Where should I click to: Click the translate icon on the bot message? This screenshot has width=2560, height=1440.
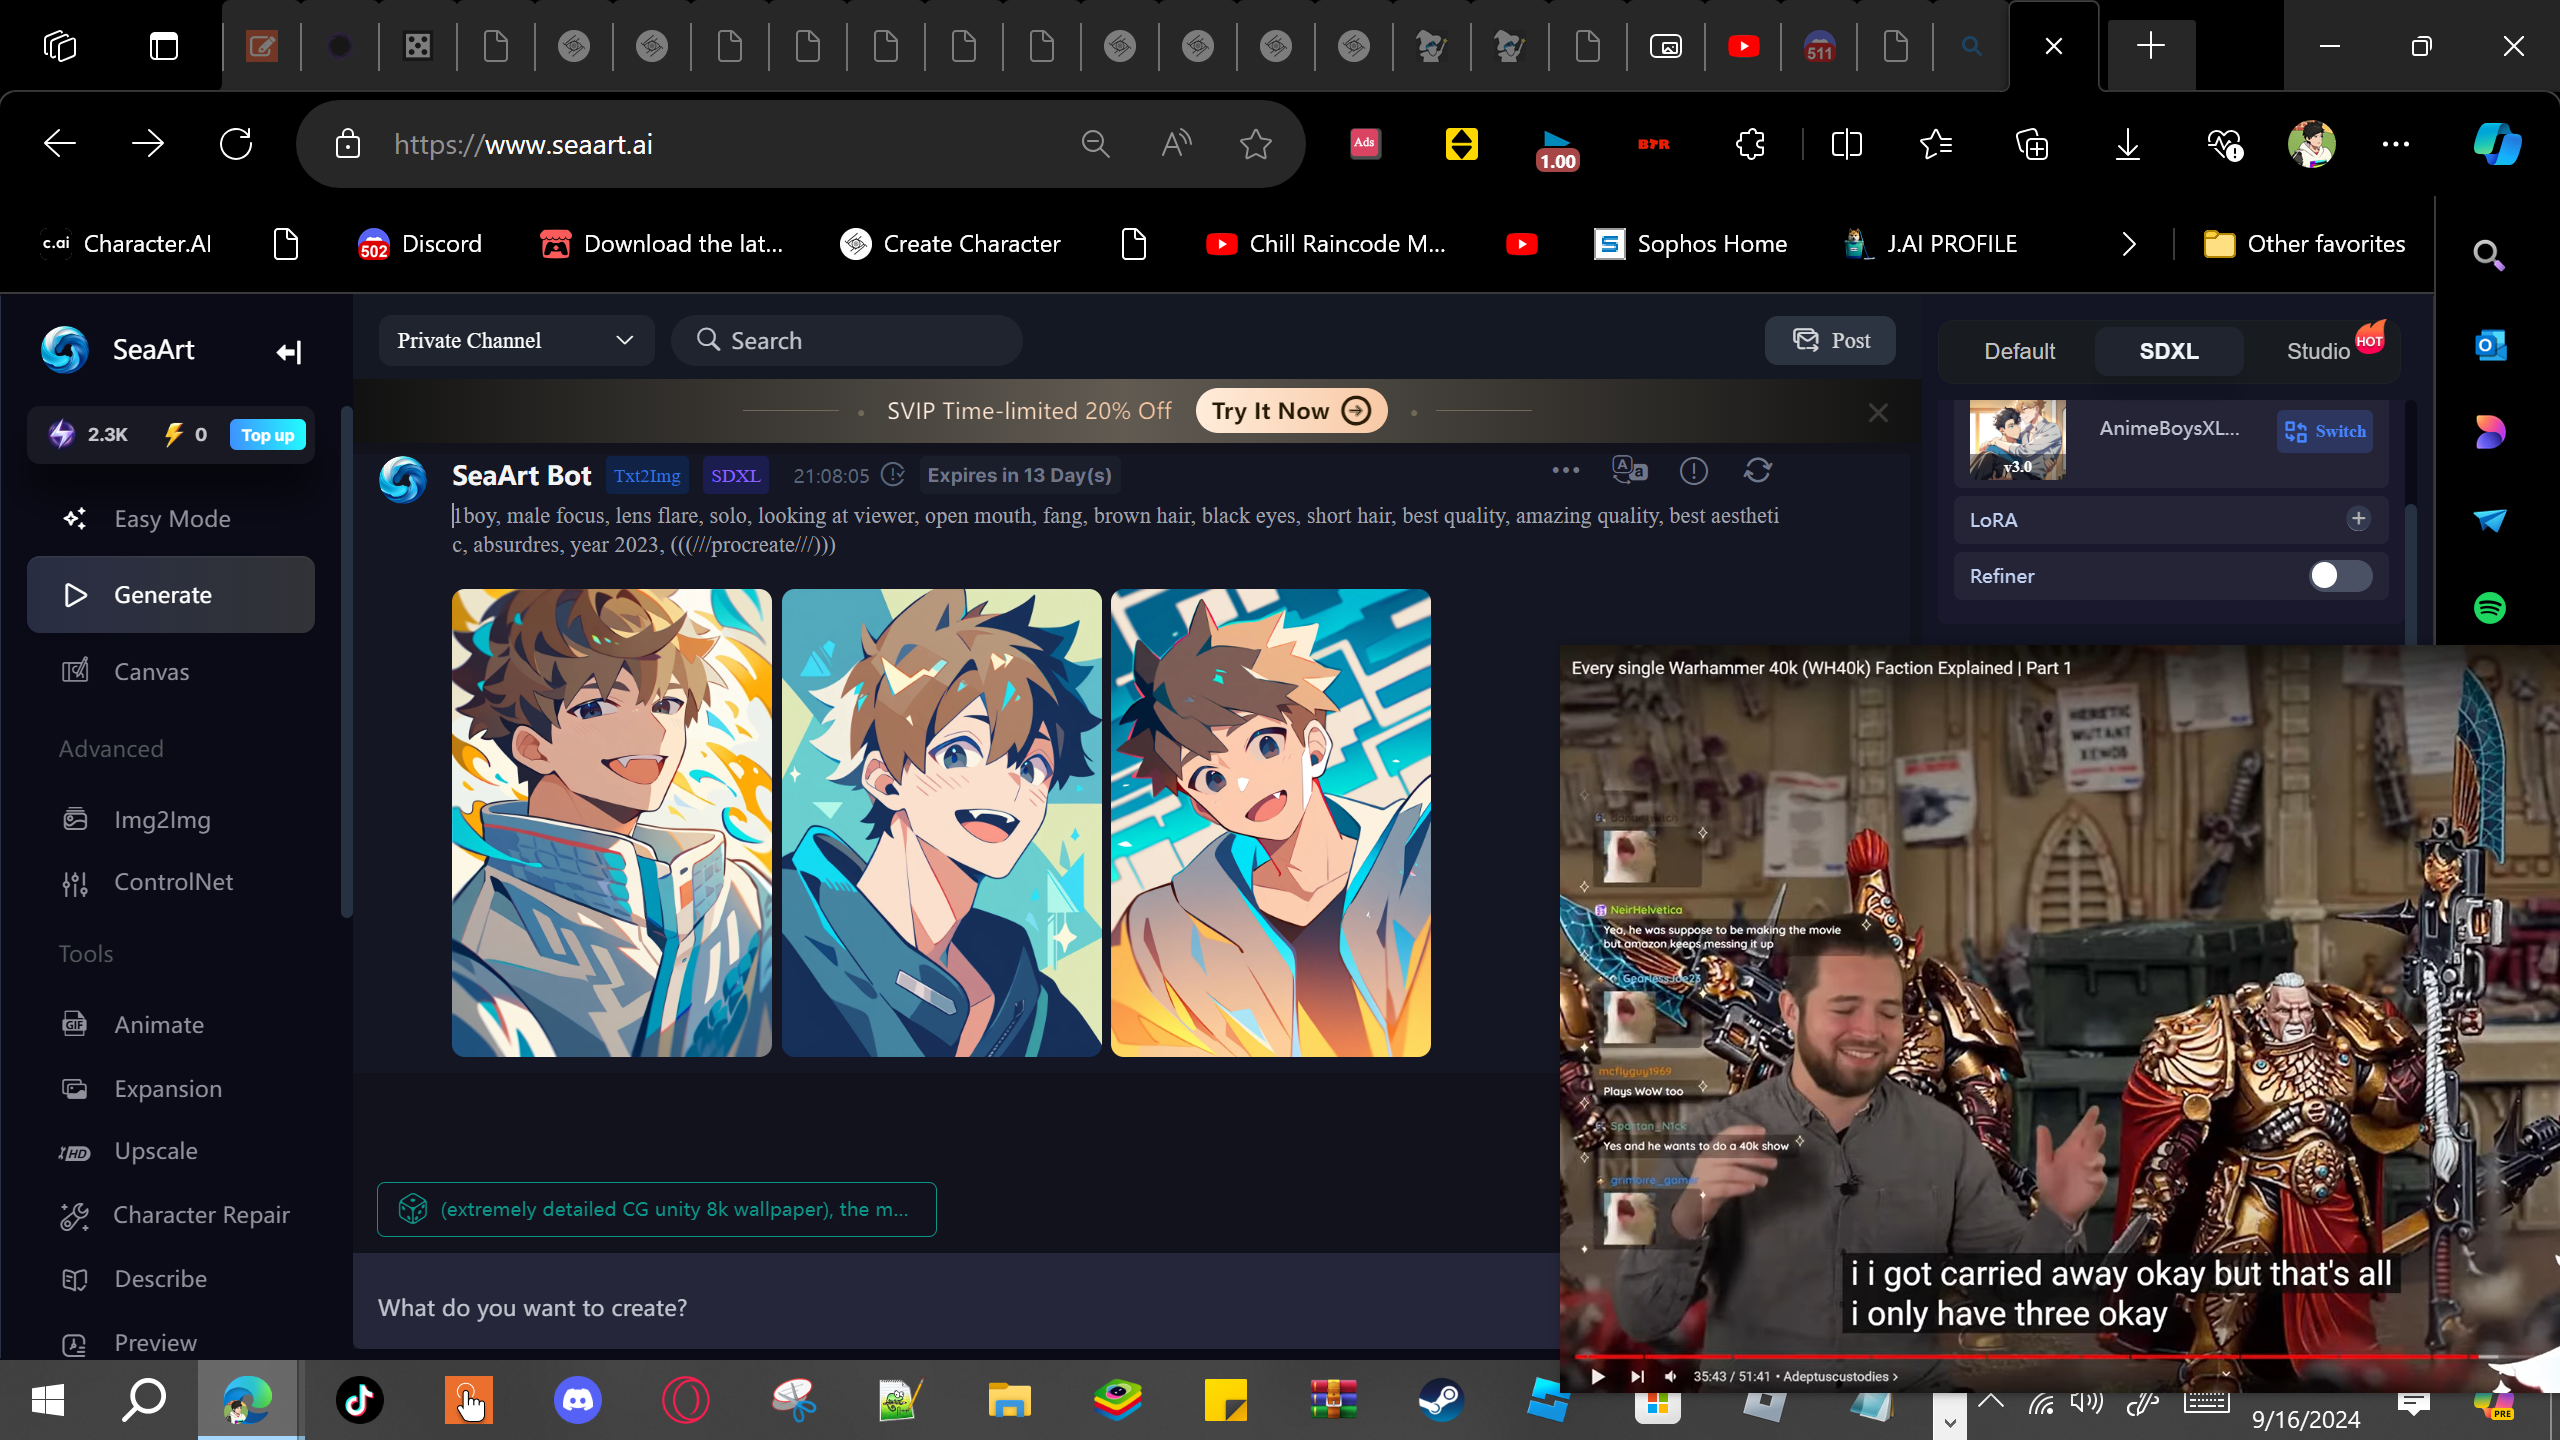pos(1630,470)
